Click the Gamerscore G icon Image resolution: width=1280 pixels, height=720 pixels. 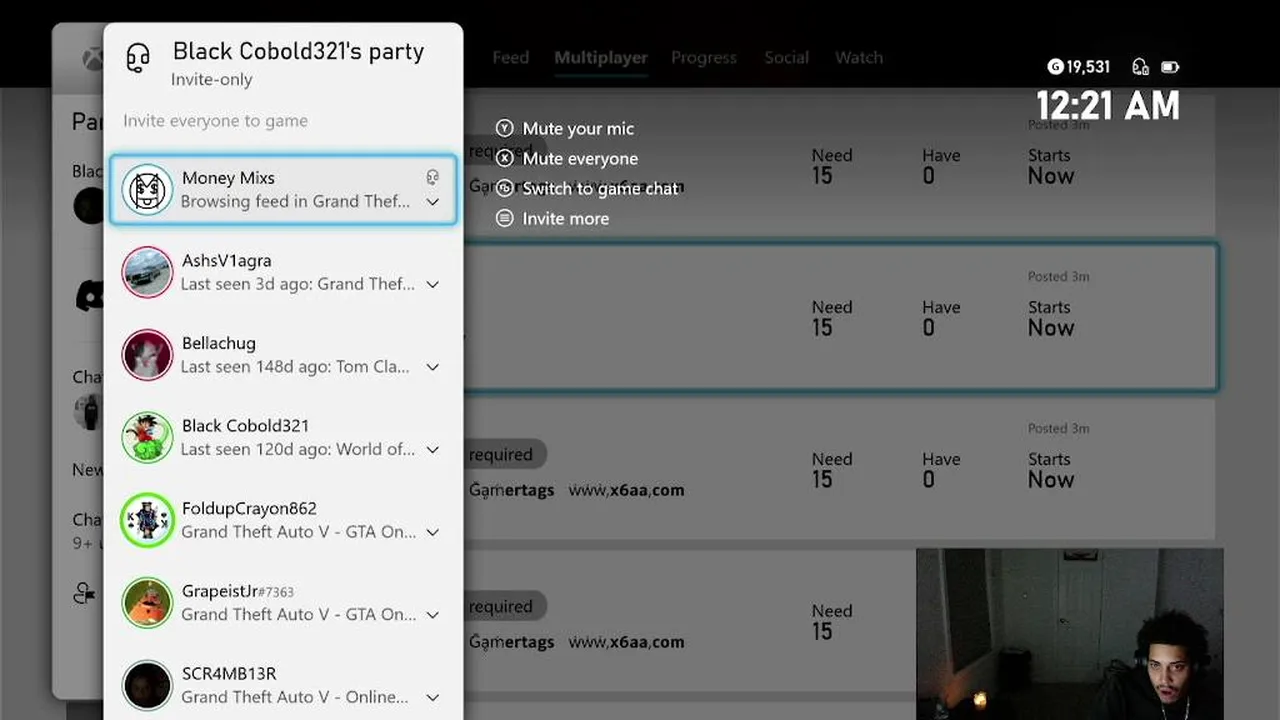[x=1055, y=67]
